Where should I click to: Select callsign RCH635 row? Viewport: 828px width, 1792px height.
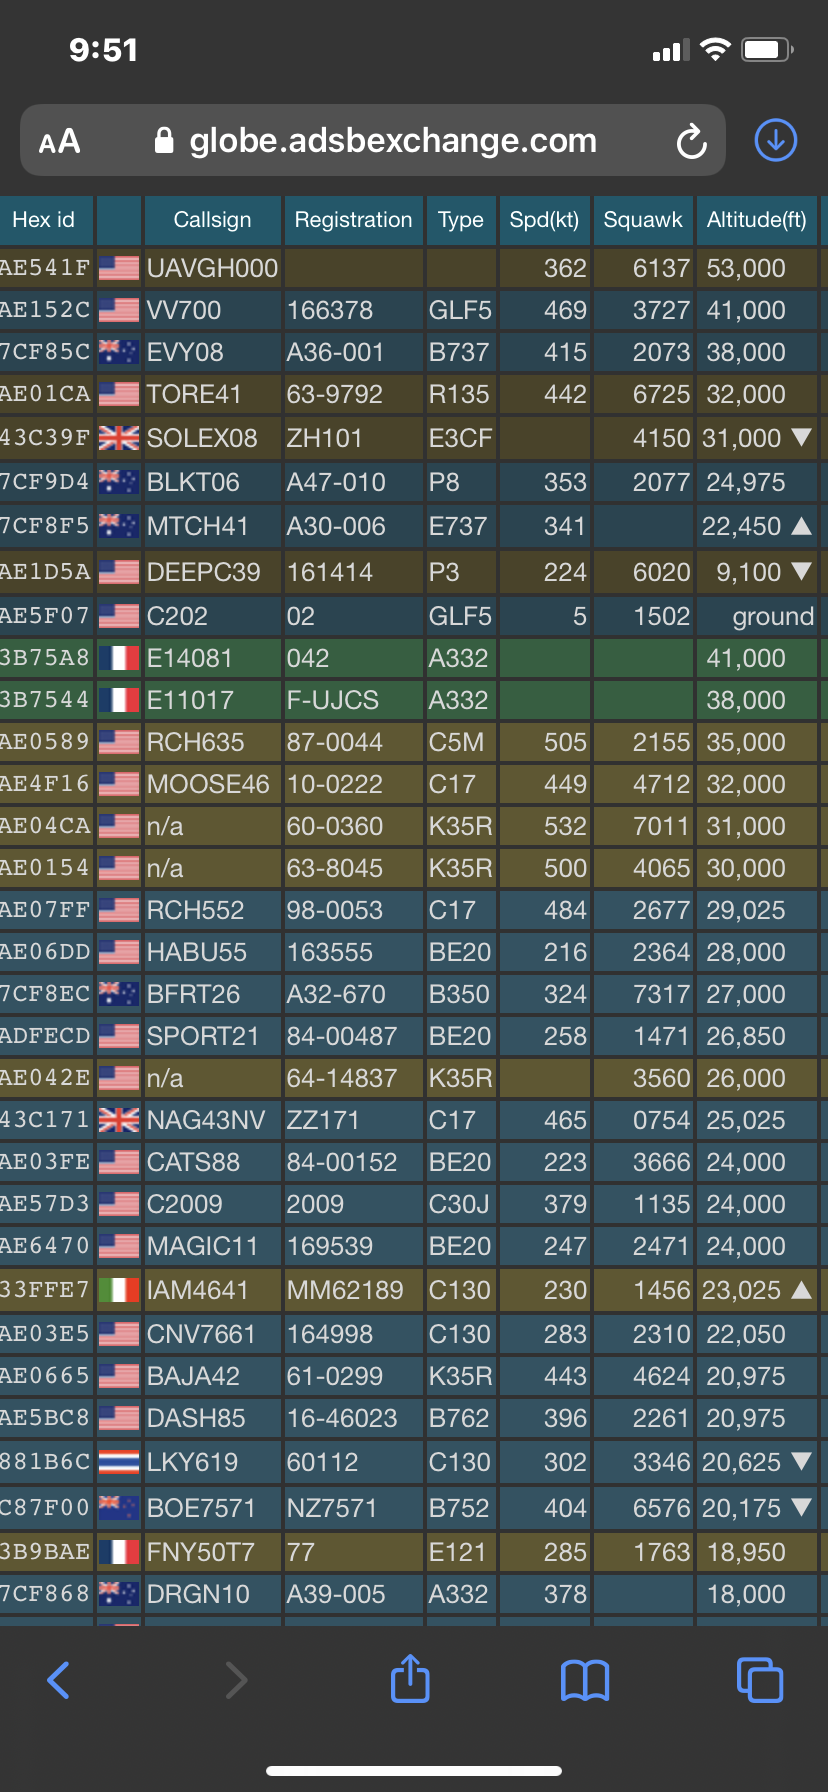(410, 742)
